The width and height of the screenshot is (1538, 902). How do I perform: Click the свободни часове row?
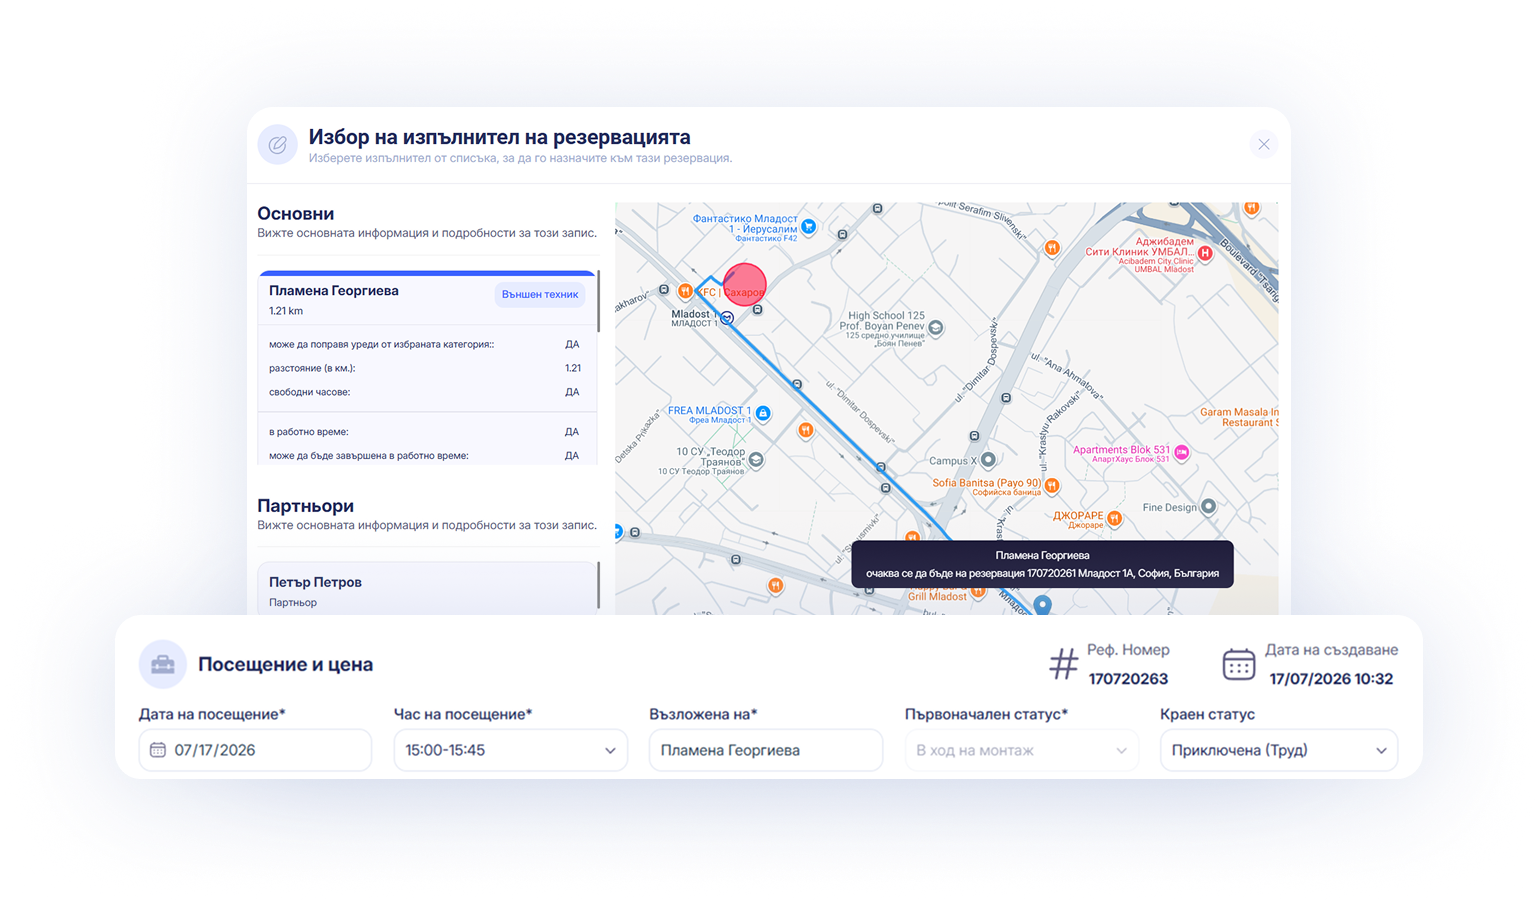pyautogui.click(x=424, y=392)
